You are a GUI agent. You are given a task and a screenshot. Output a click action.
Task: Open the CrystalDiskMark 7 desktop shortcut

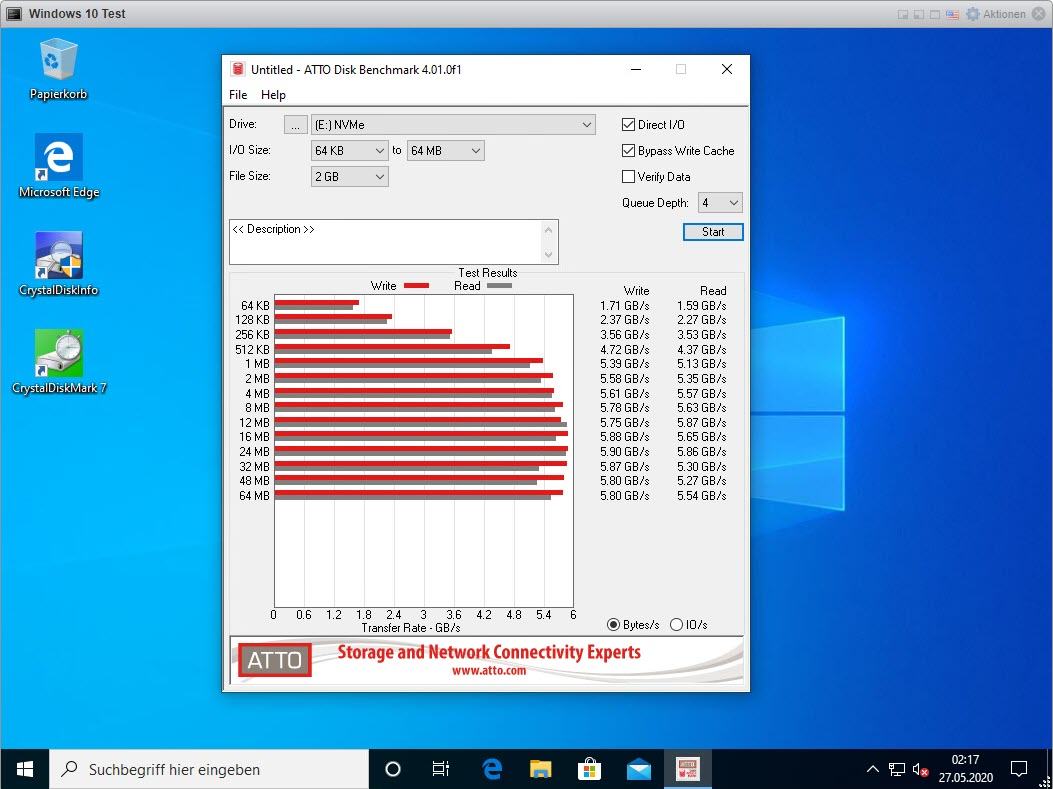58,362
